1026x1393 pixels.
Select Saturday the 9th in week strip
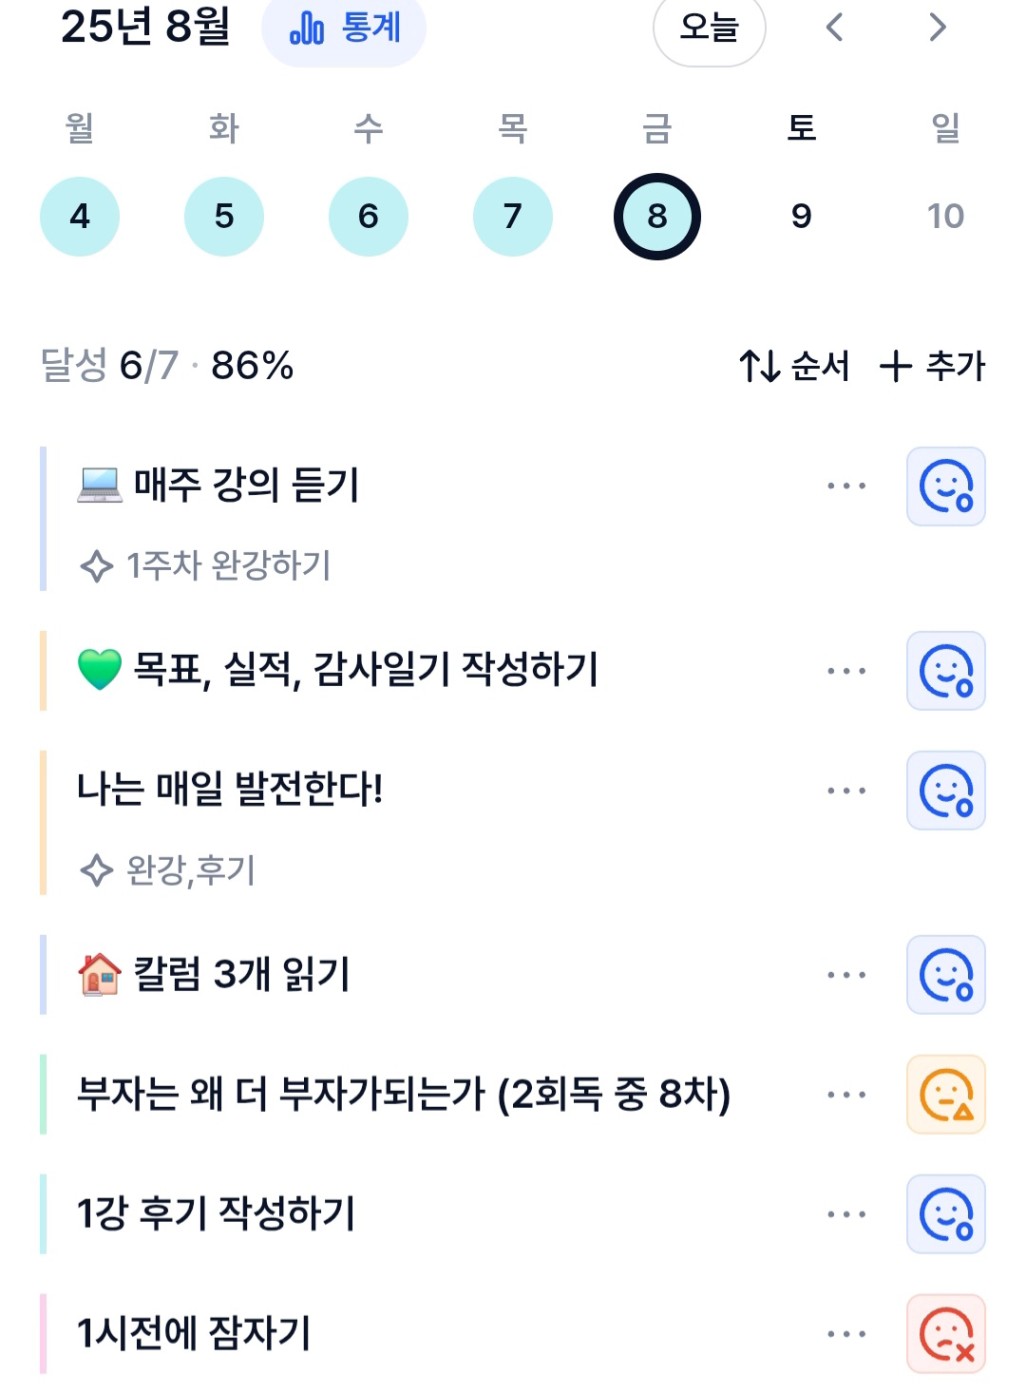801,216
